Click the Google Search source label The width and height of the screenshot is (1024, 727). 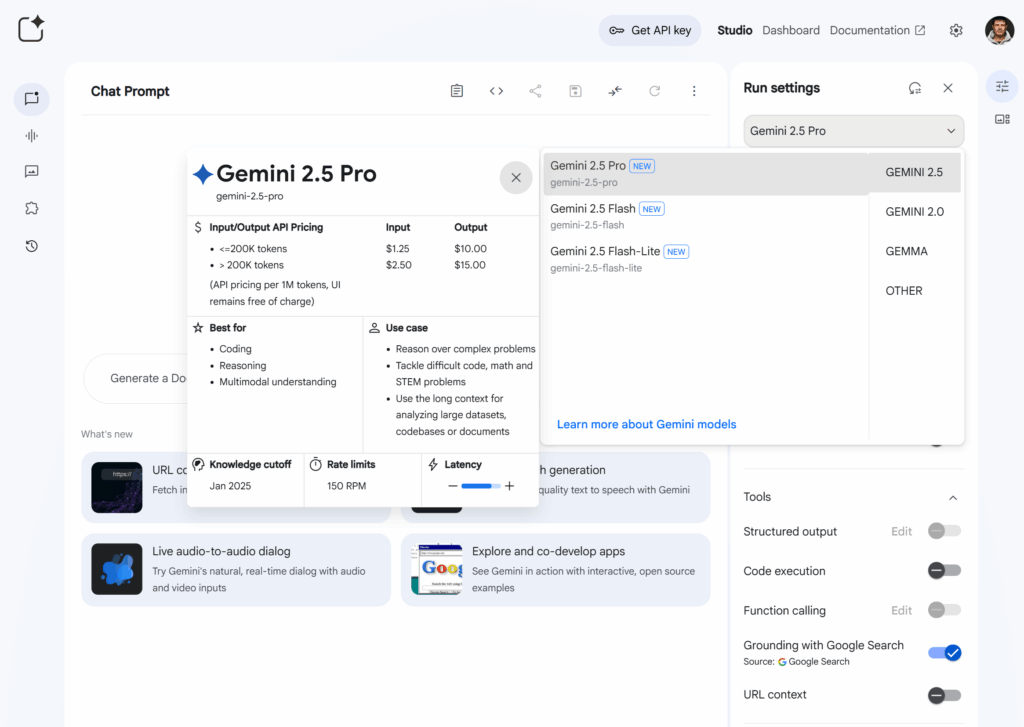click(814, 662)
